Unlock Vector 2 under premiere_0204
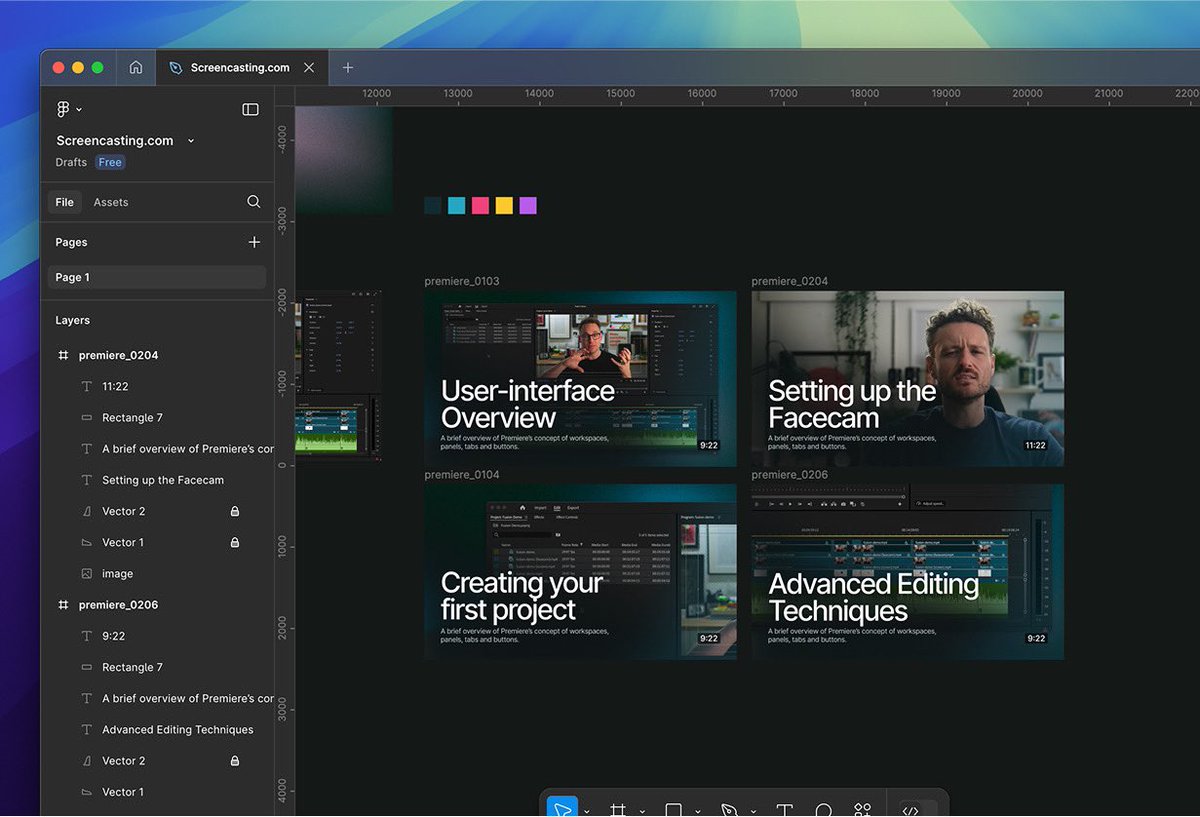Image resolution: width=1200 pixels, height=817 pixels. pos(235,511)
